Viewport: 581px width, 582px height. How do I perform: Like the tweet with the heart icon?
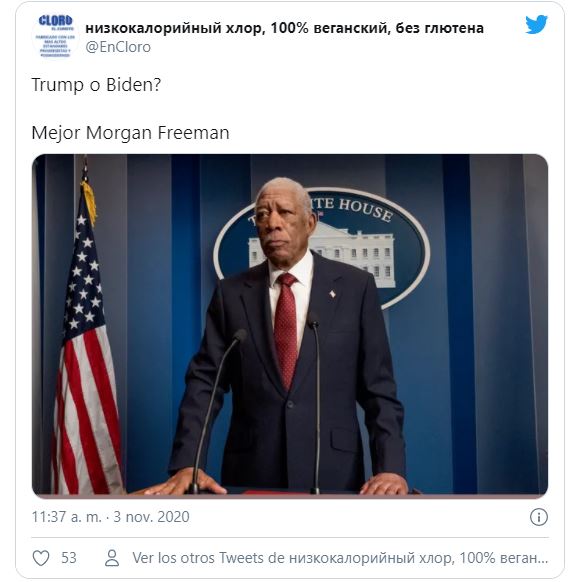[x=41, y=558]
